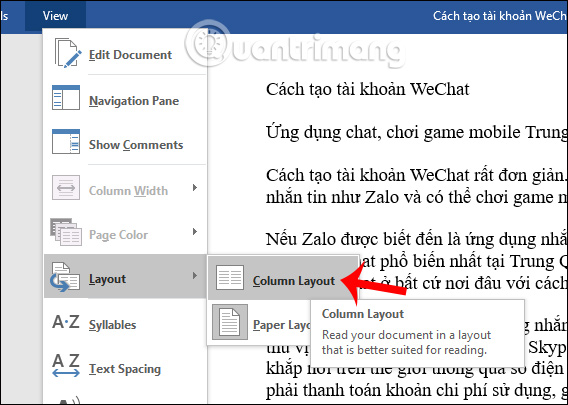The image size is (568, 405).
Task: Open the View menu tab
Action: coord(55,16)
